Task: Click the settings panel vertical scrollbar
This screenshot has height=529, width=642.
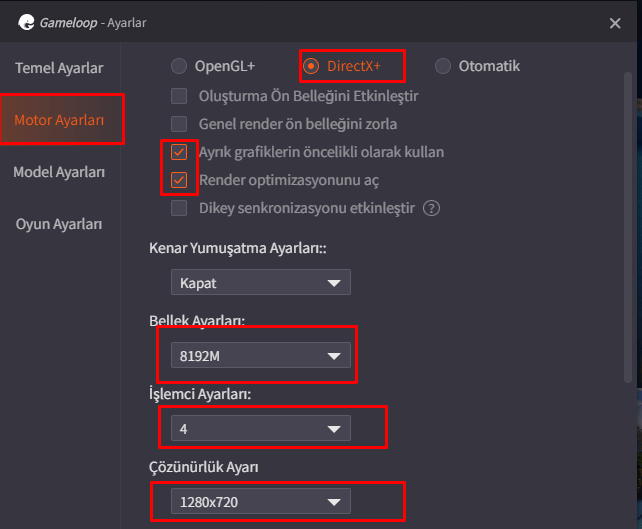Action: tap(628, 227)
